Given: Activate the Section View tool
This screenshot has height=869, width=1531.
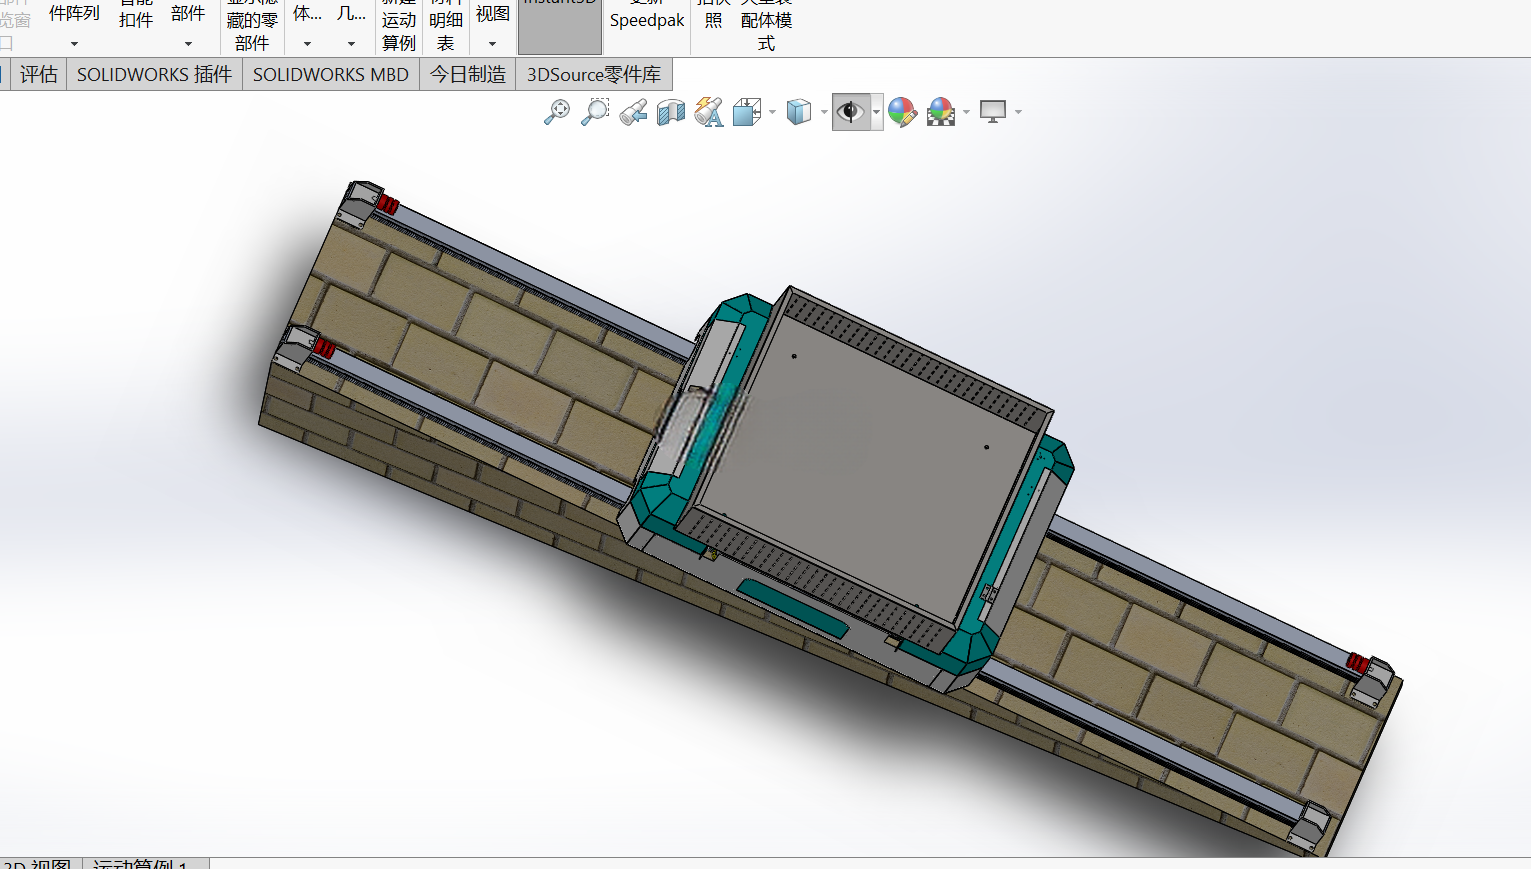Looking at the screenshot, I should [671, 112].
